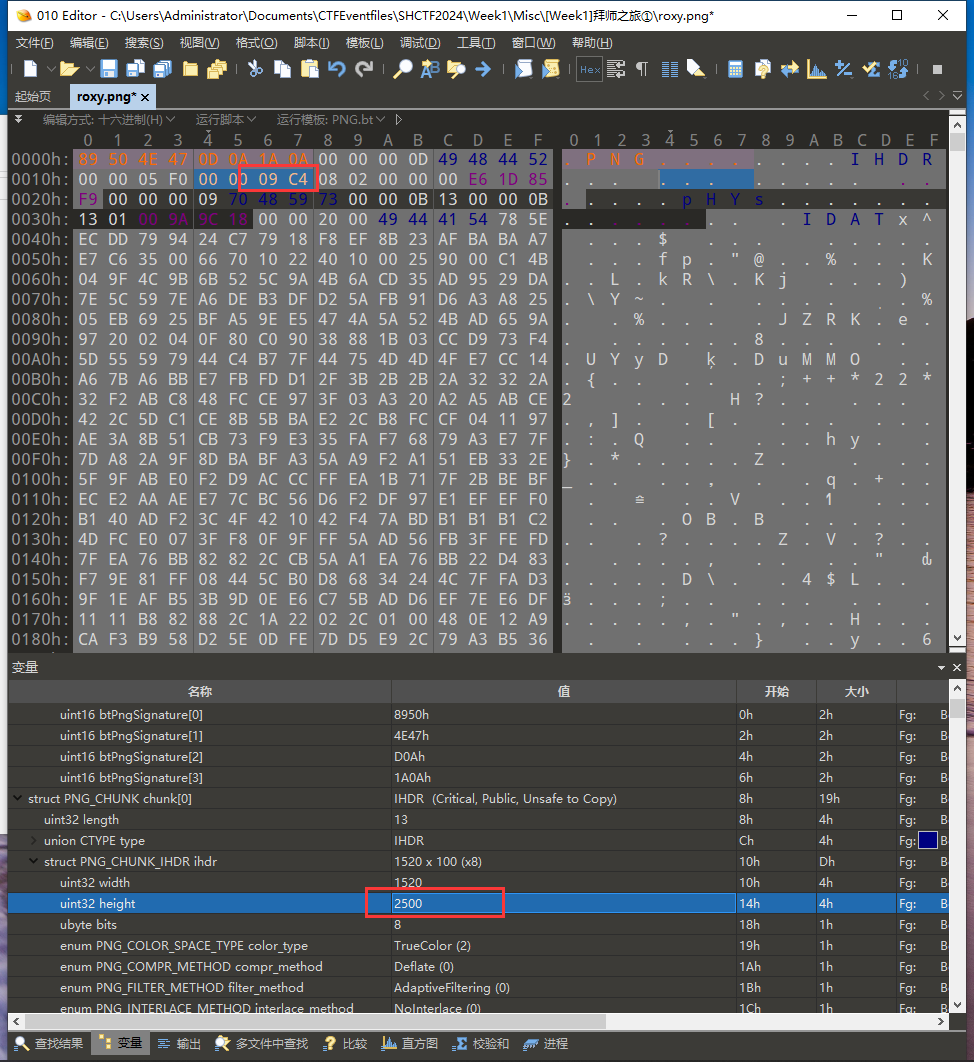Screen dimensions: 974x1062
Task: Click the height value field 2500
Action: [x=435, y=903]
